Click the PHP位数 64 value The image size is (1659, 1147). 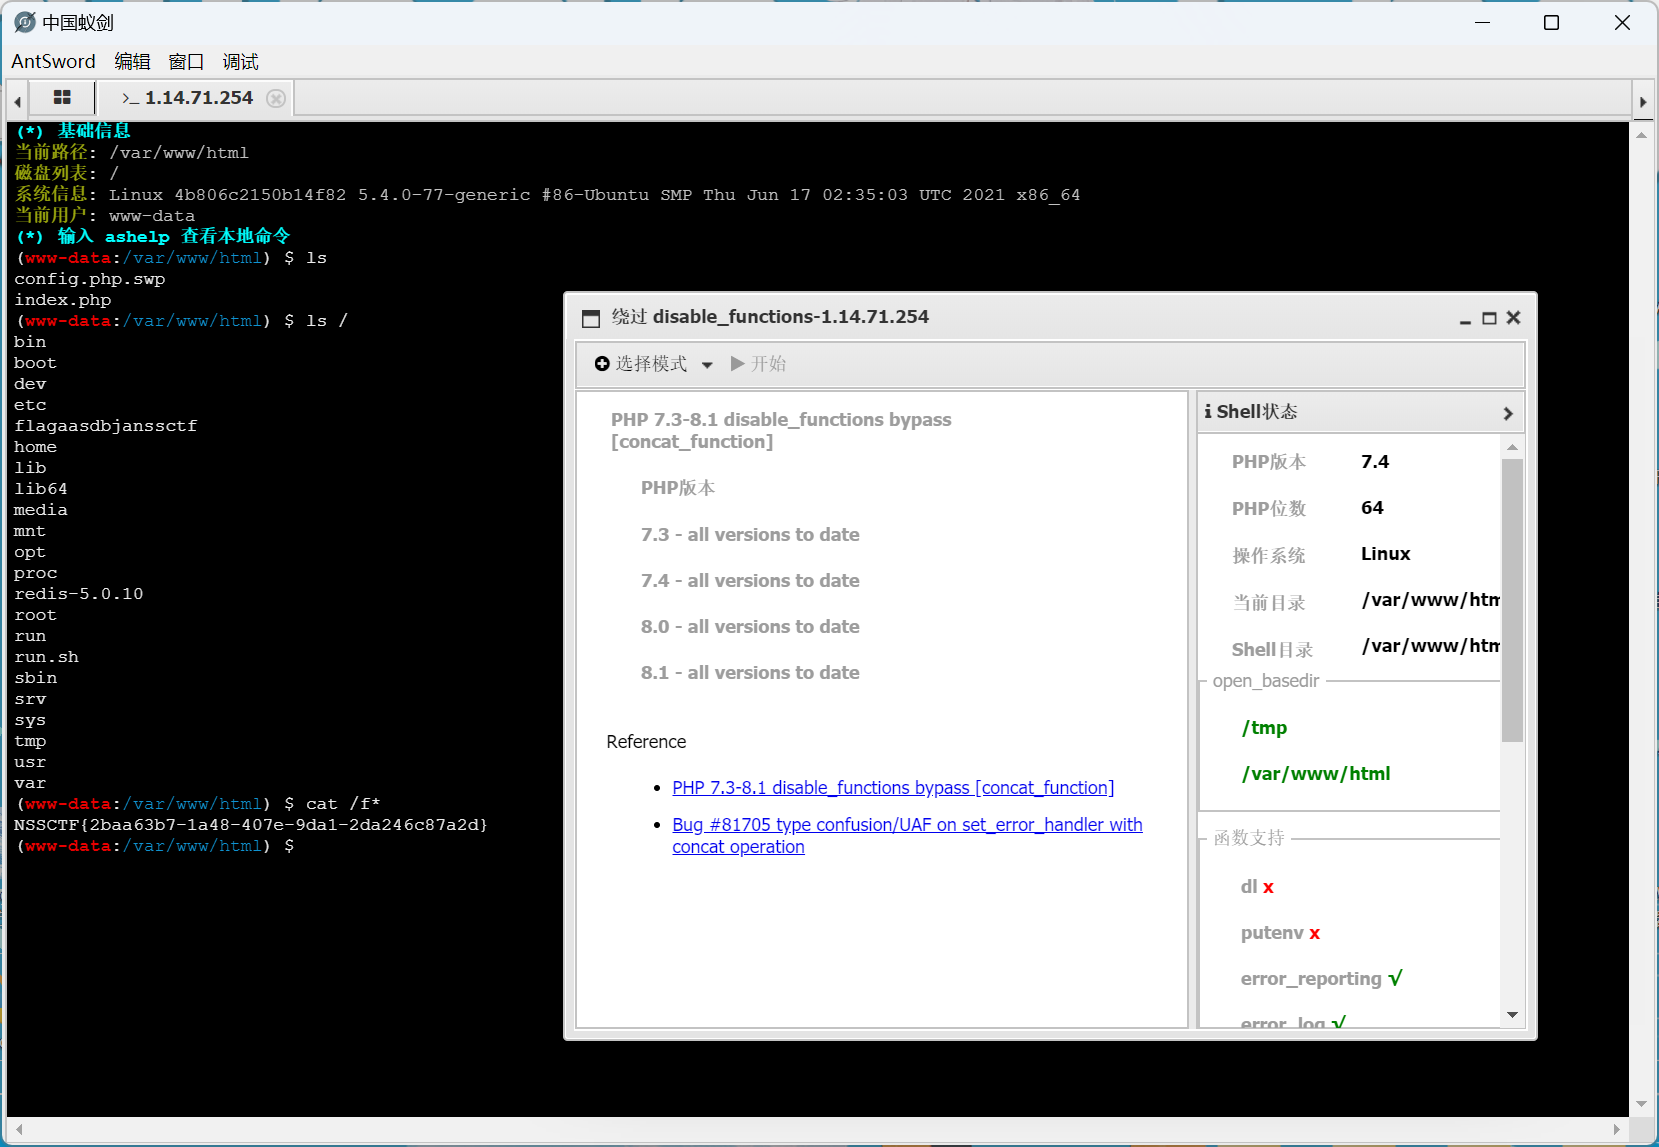point(1372,508)
